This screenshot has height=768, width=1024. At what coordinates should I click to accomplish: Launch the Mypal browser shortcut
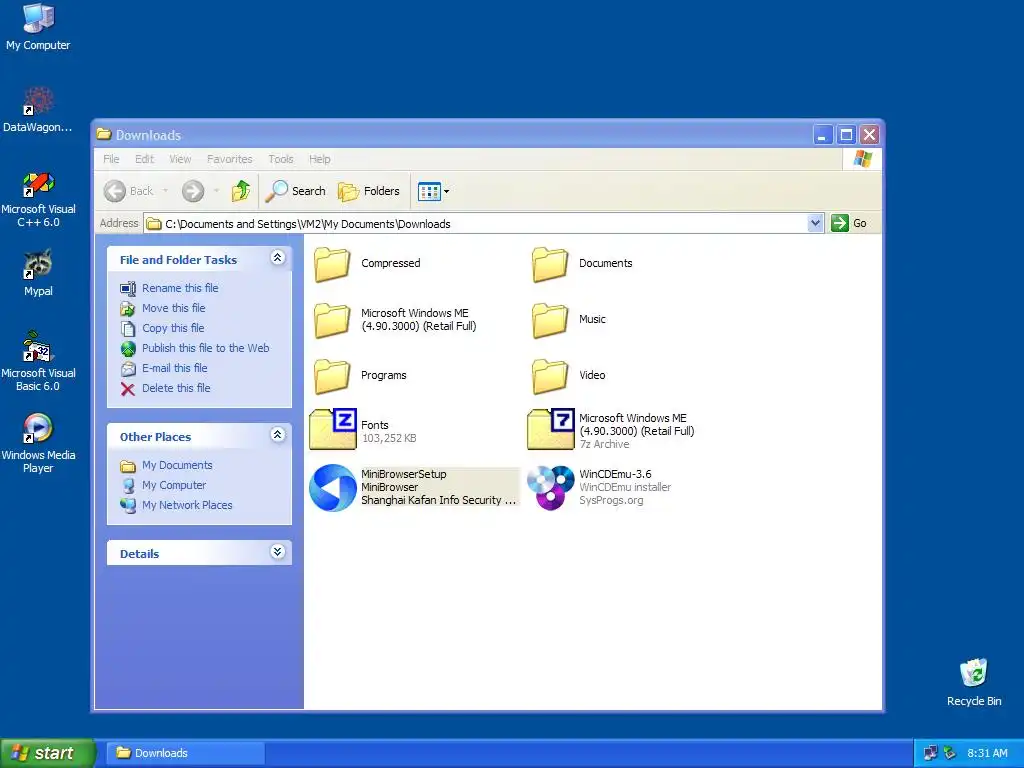point(38,273)
